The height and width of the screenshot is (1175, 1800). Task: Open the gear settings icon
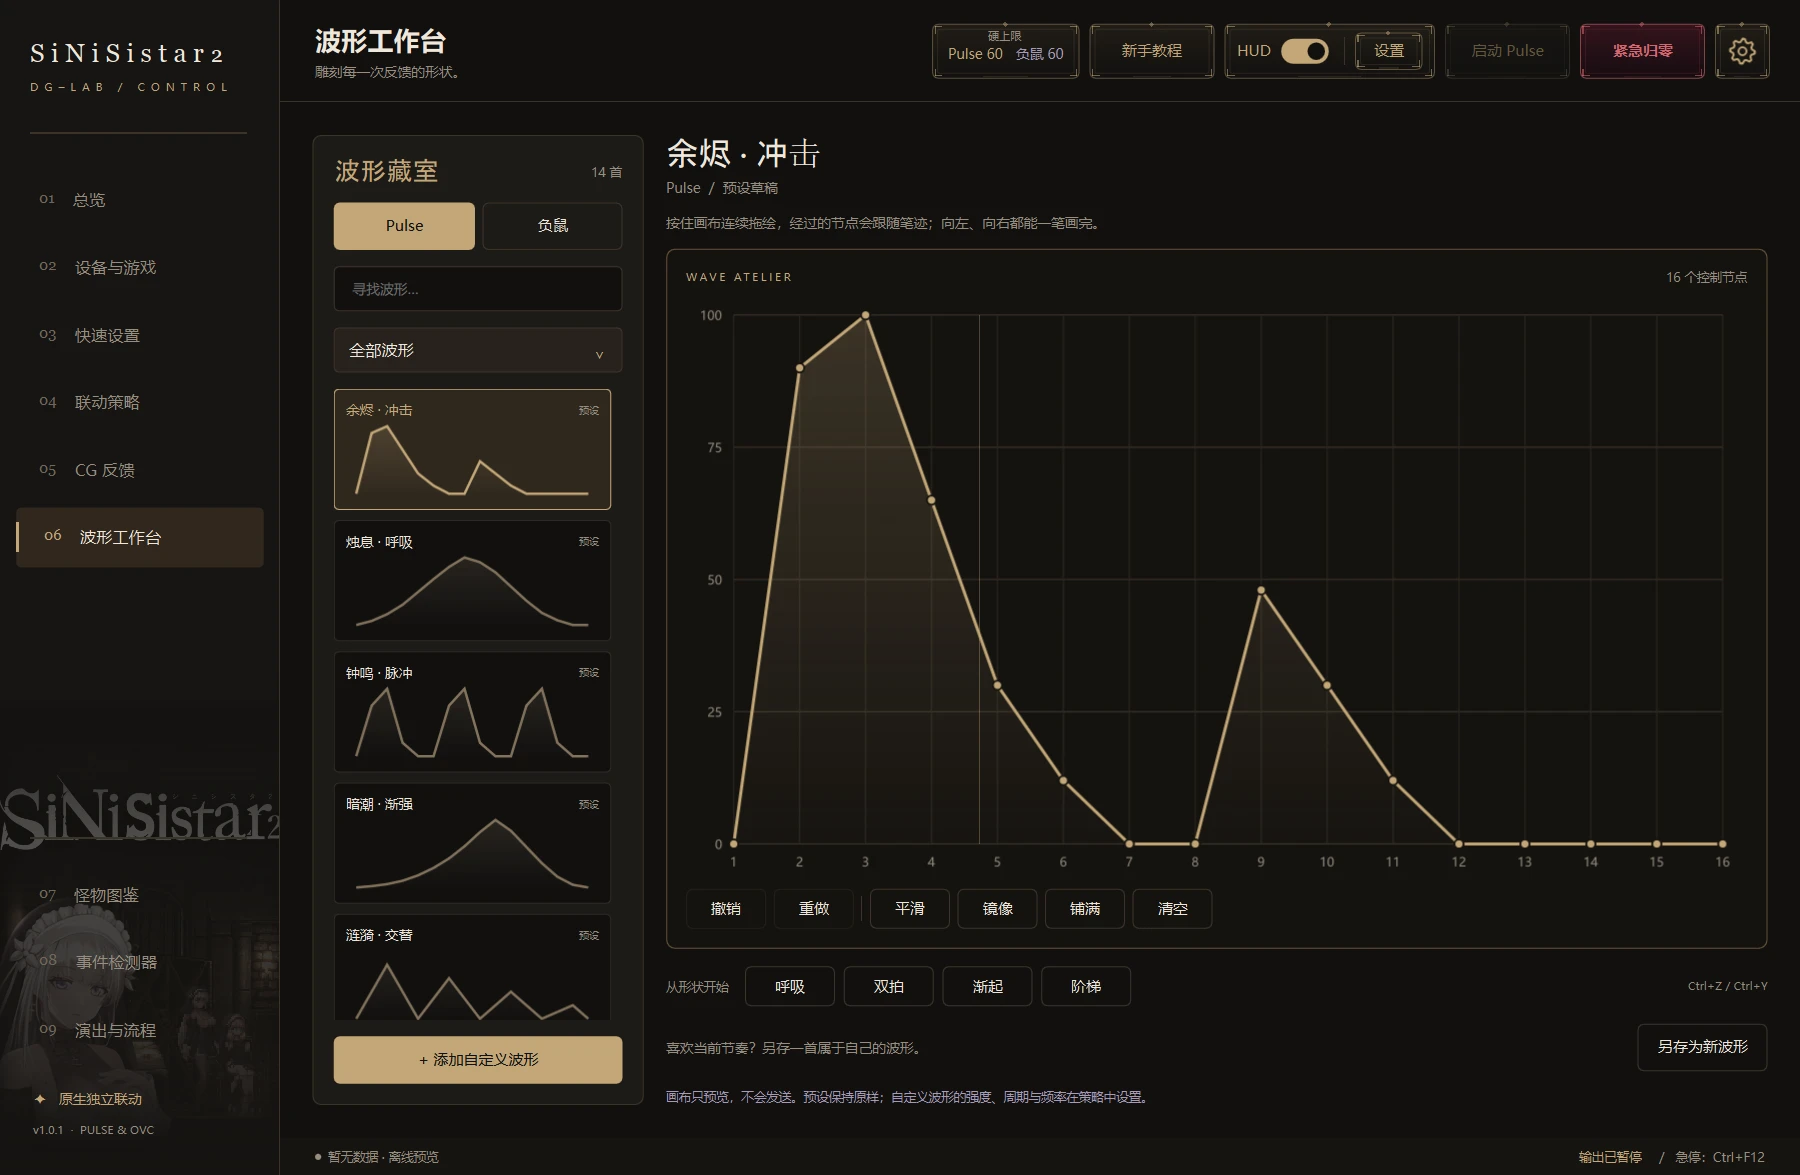point(1742,51)
